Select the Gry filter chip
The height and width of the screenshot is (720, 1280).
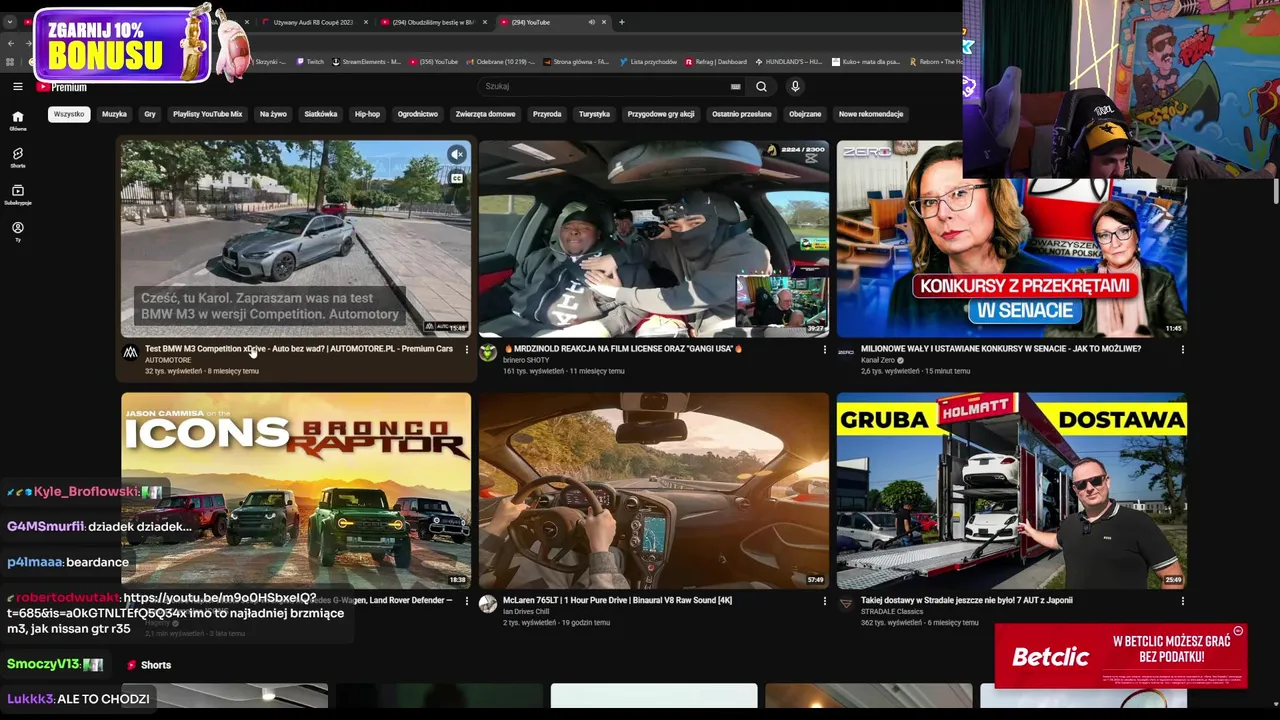[150, 114]
